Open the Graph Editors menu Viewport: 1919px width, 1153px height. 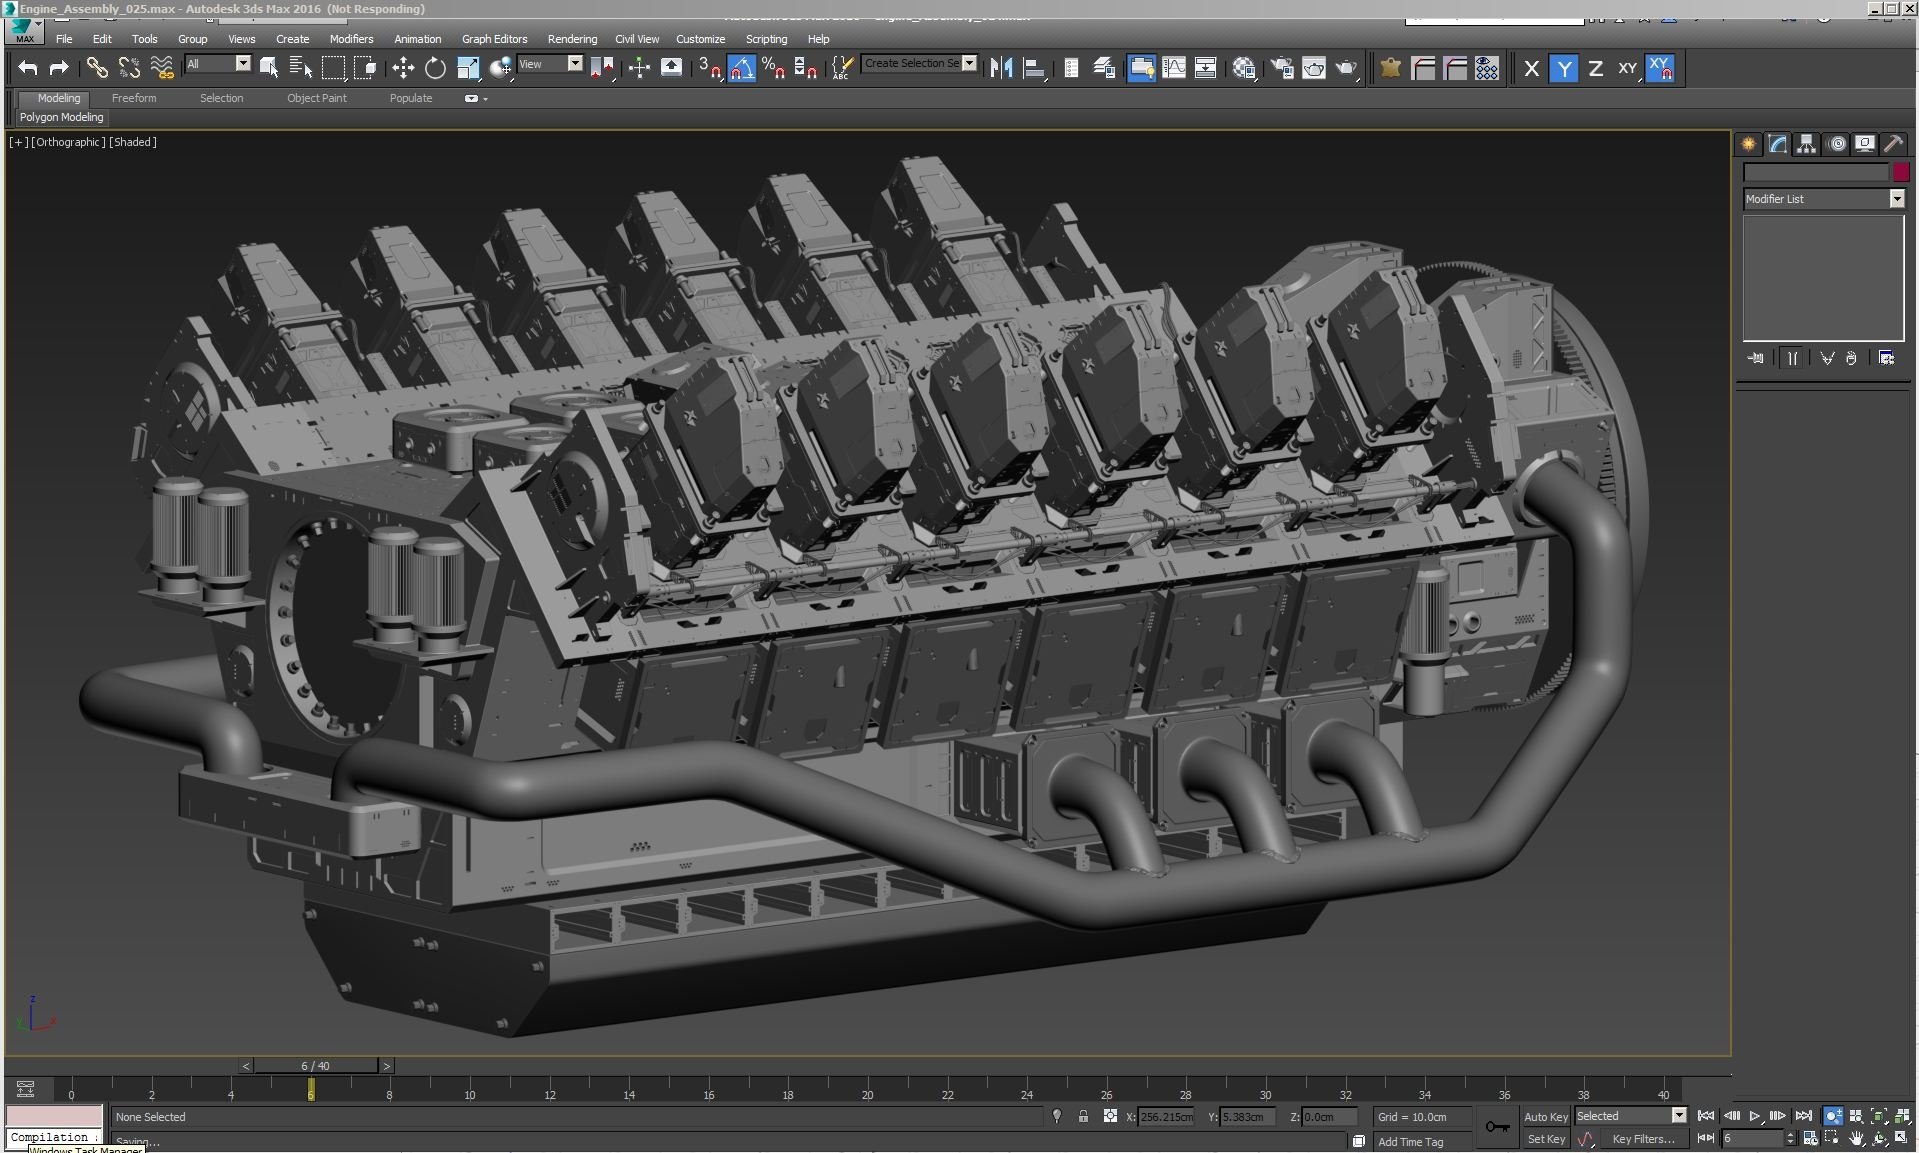[x=494, y=39]
